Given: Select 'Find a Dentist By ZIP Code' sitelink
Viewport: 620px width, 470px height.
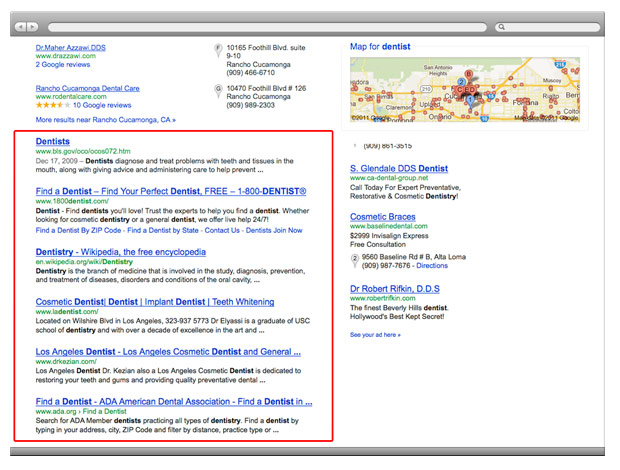Looking at the screenshot, I should pos(79,230).
